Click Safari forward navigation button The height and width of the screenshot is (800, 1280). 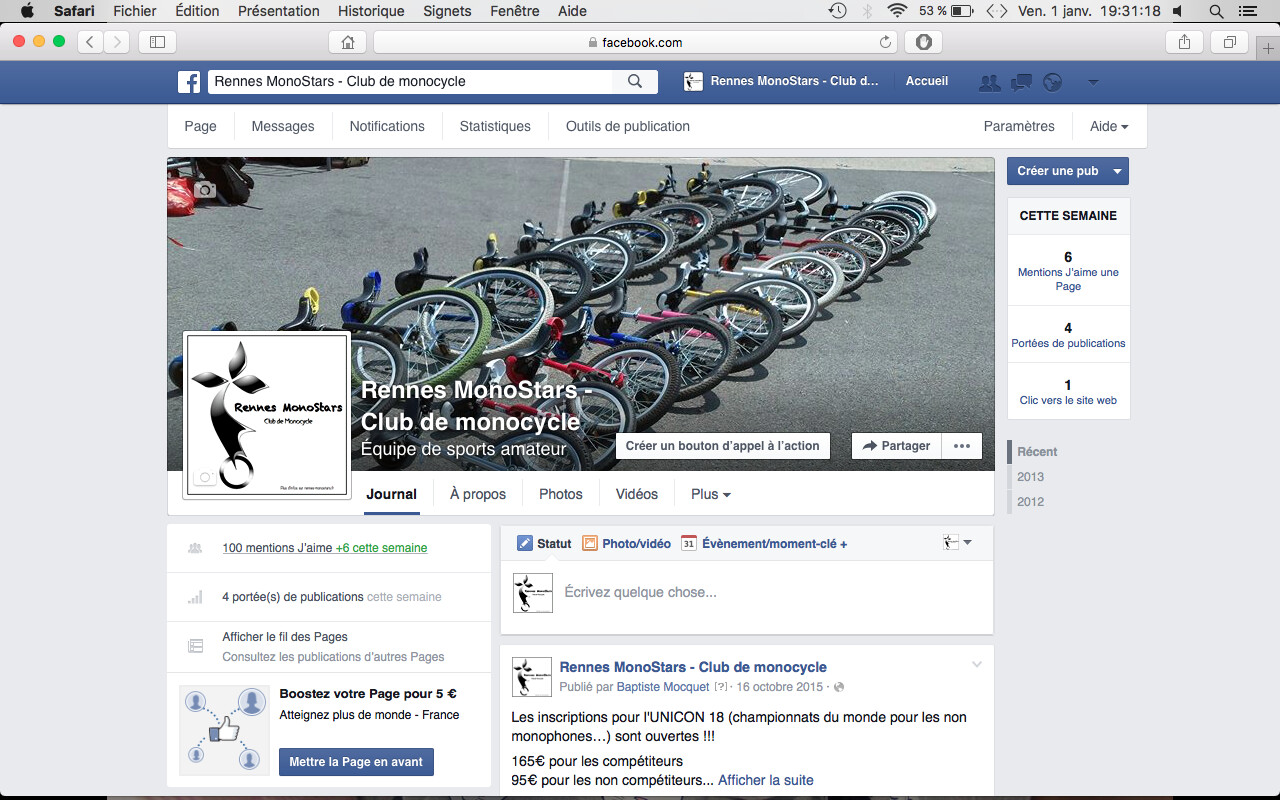click(117, 42)
